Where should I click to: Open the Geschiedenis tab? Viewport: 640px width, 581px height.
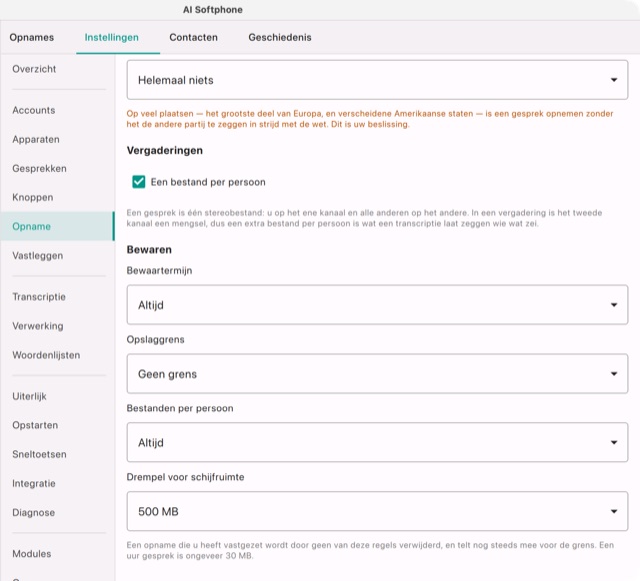280,38
